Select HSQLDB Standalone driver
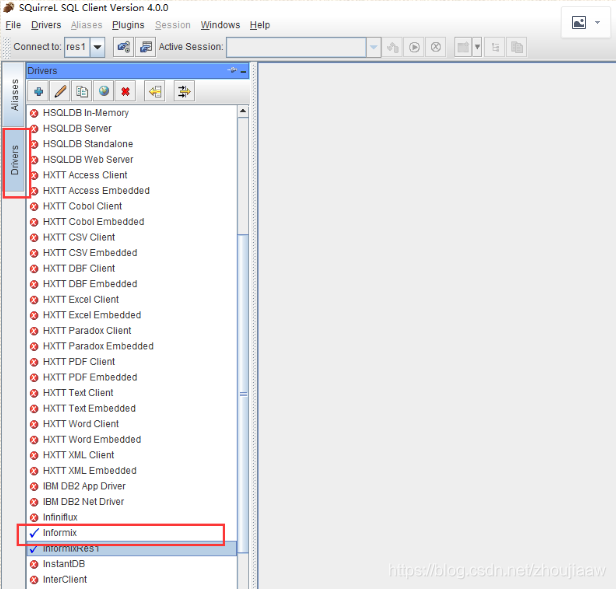This screenshot has width=616, height=589. pyautogui.click(x=132, y=144)
